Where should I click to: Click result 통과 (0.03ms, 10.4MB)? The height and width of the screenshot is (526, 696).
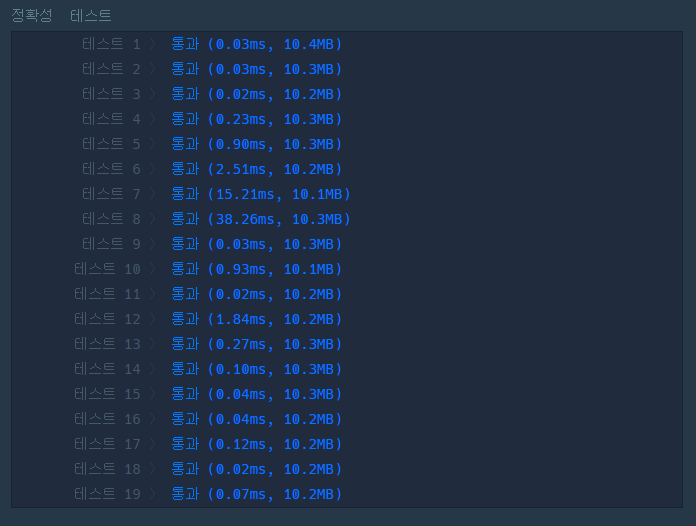(257, 44)
